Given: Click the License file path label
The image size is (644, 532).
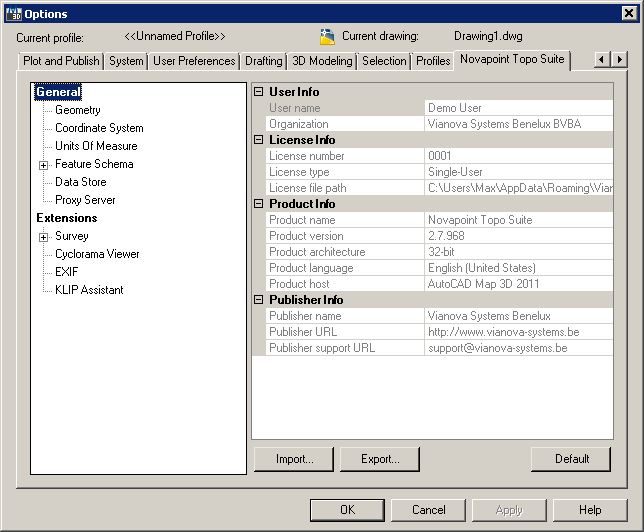Looking at the screenshot, I should [x=308, y=188].
